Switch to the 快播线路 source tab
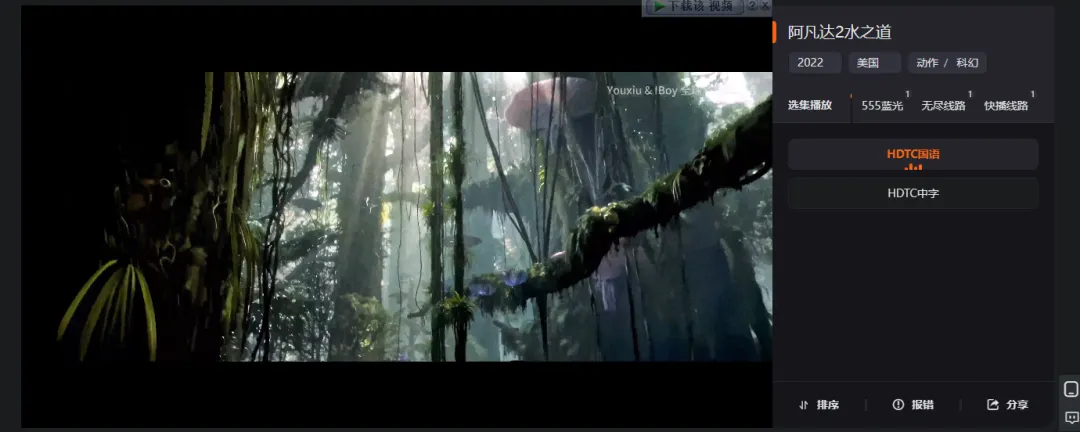 point(1006,105)
